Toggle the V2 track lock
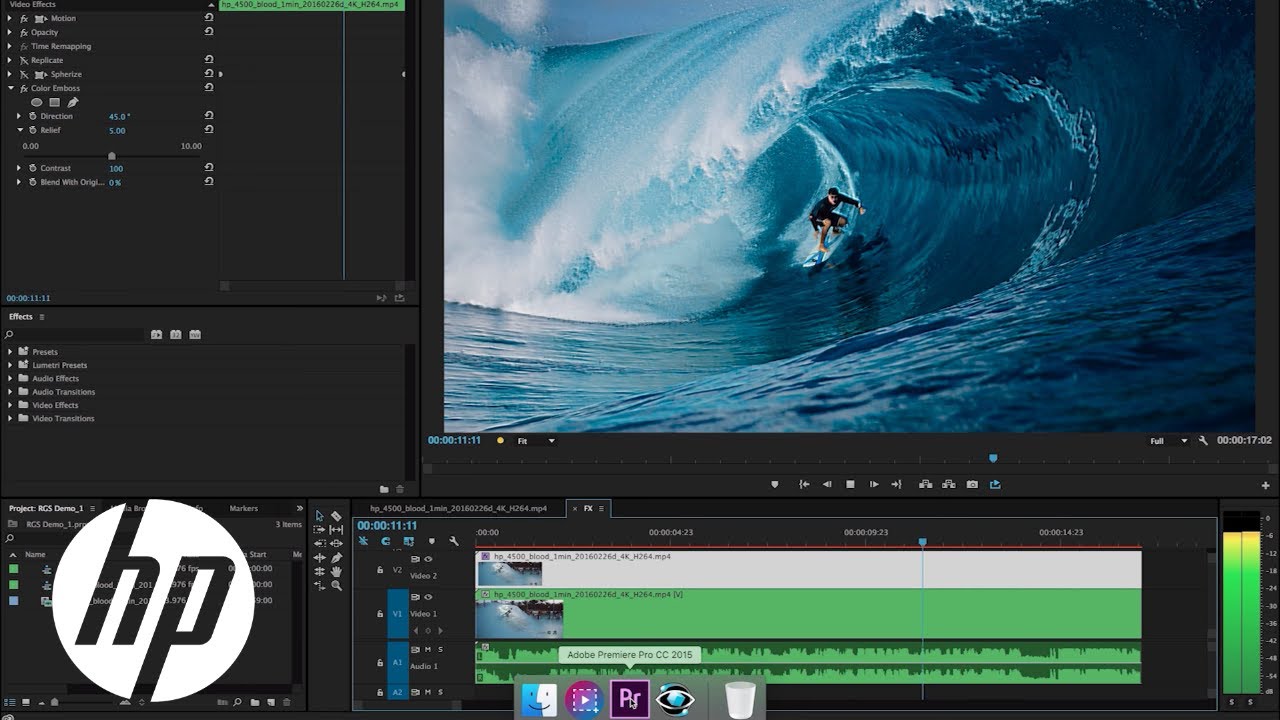 coord(380,570)
